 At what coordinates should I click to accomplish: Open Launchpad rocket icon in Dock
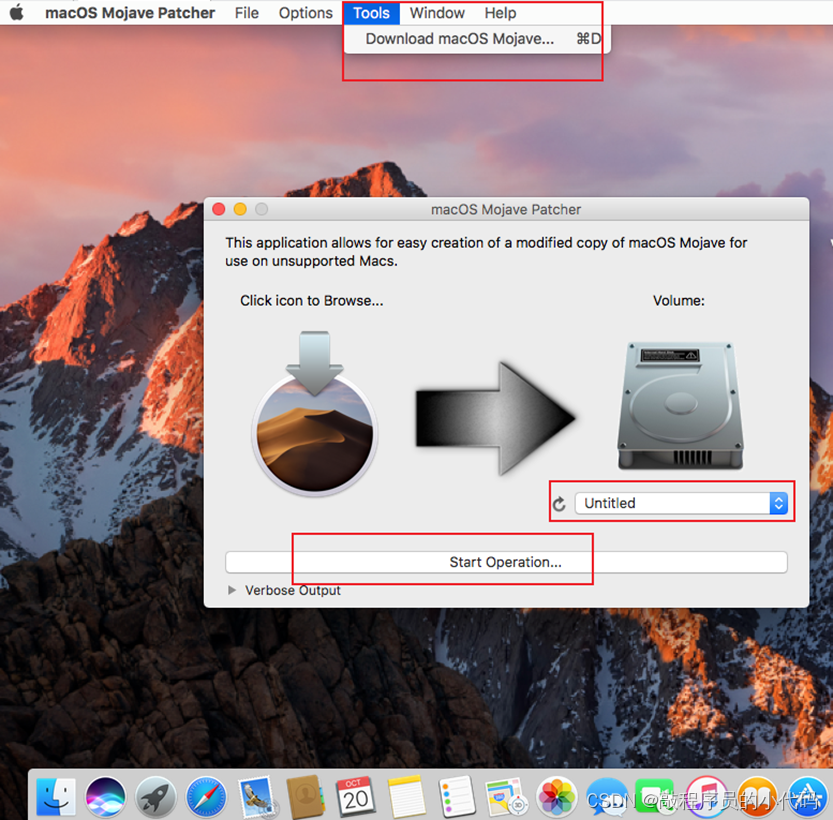[155, 797]
